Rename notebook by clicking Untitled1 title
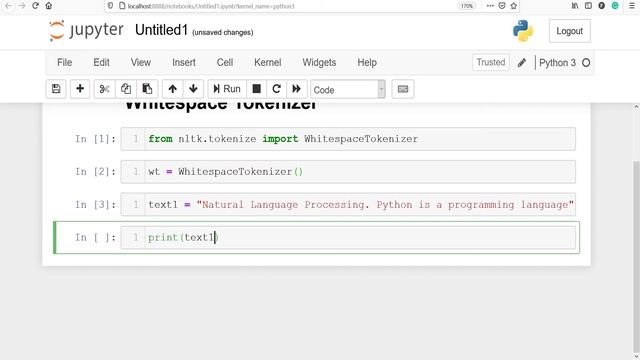The height and width of the screenshot is (360, 640). click(162, 30)
